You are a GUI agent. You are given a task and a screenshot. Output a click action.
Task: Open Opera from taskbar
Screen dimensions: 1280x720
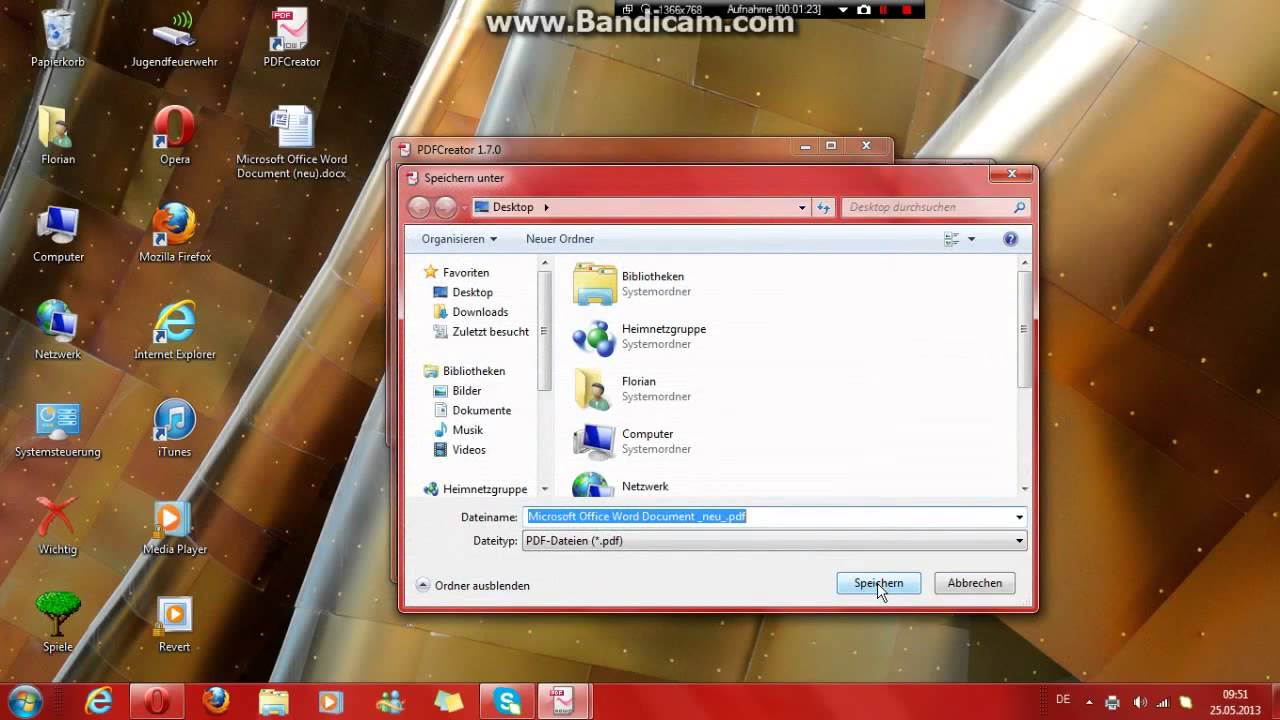click(157, 701)
